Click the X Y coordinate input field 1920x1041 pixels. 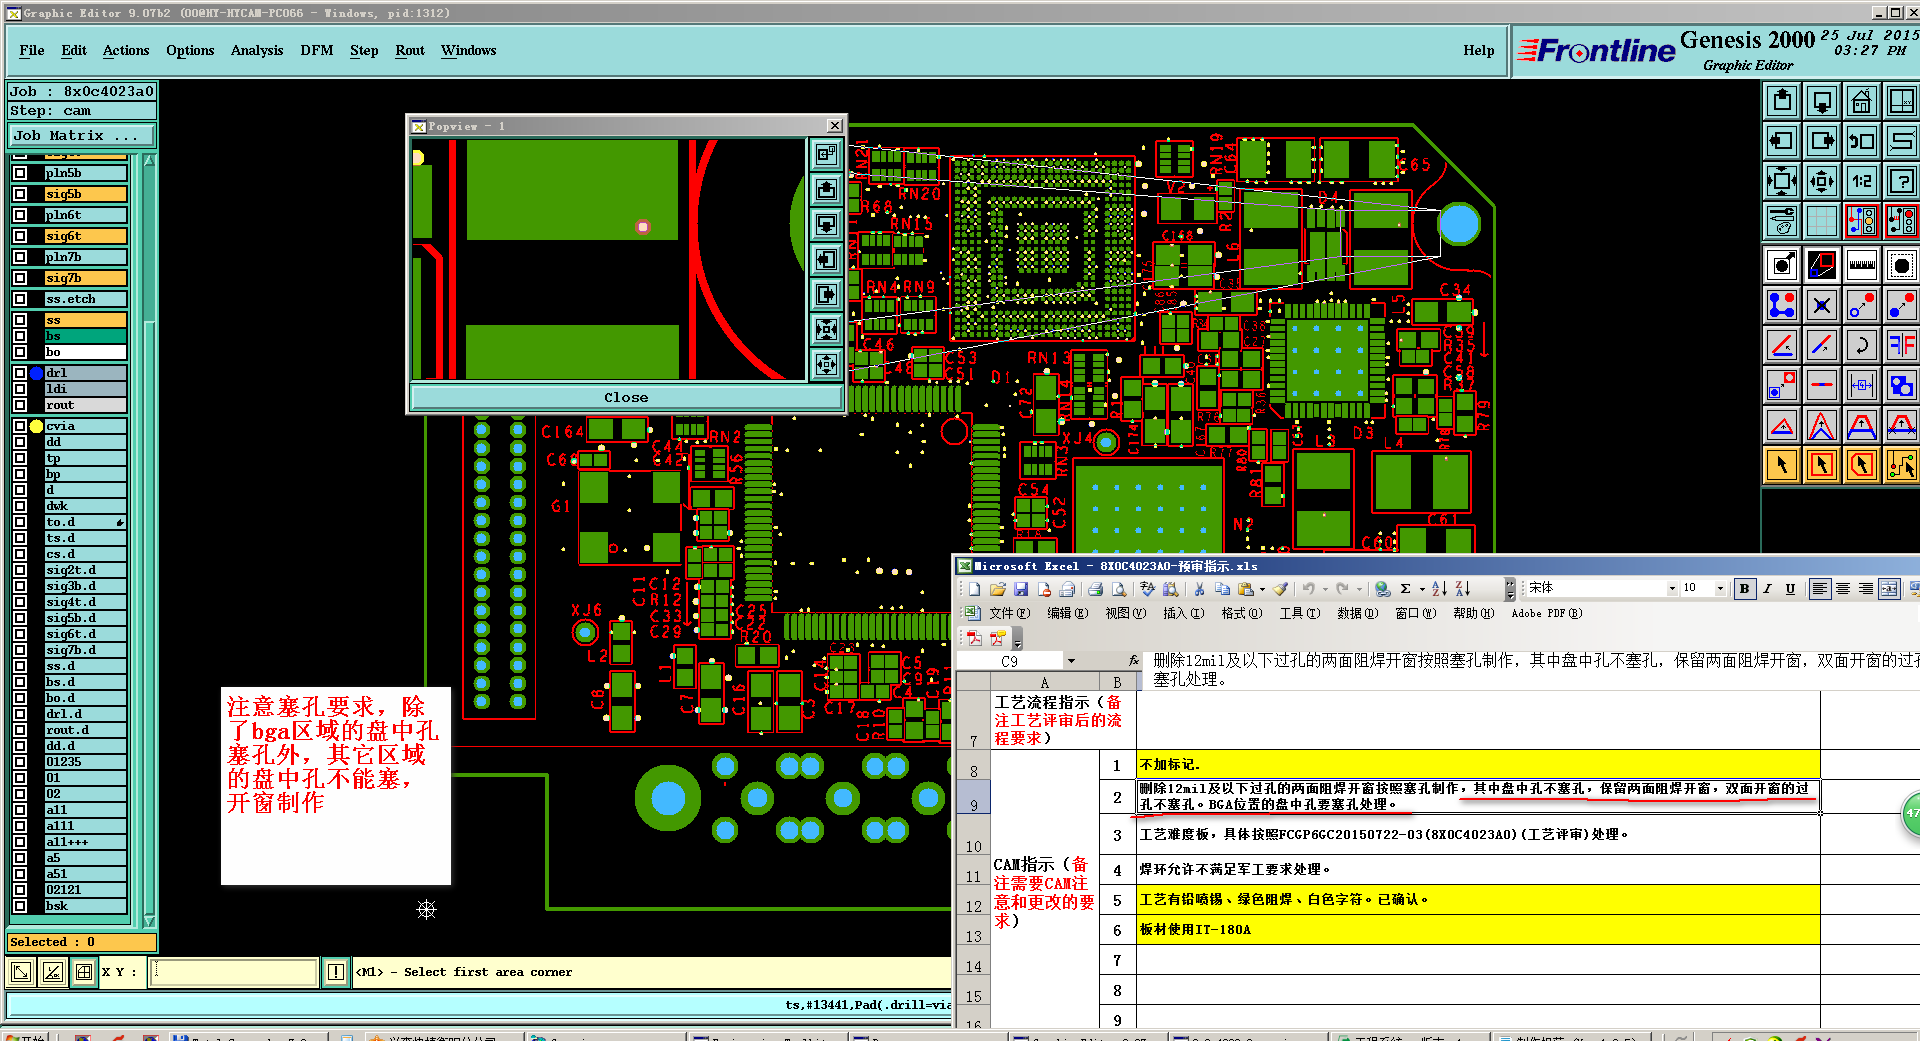click(x=235, y=971)
